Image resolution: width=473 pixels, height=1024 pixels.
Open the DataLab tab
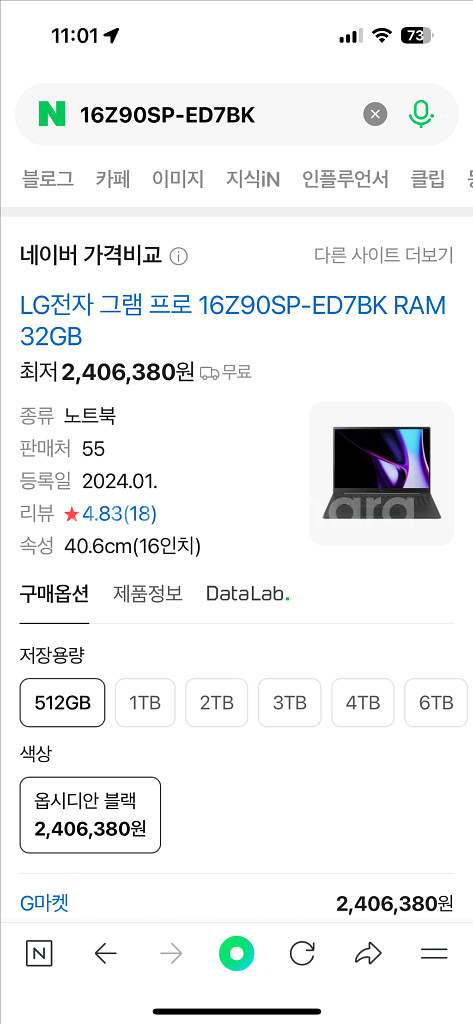[248, 594]
